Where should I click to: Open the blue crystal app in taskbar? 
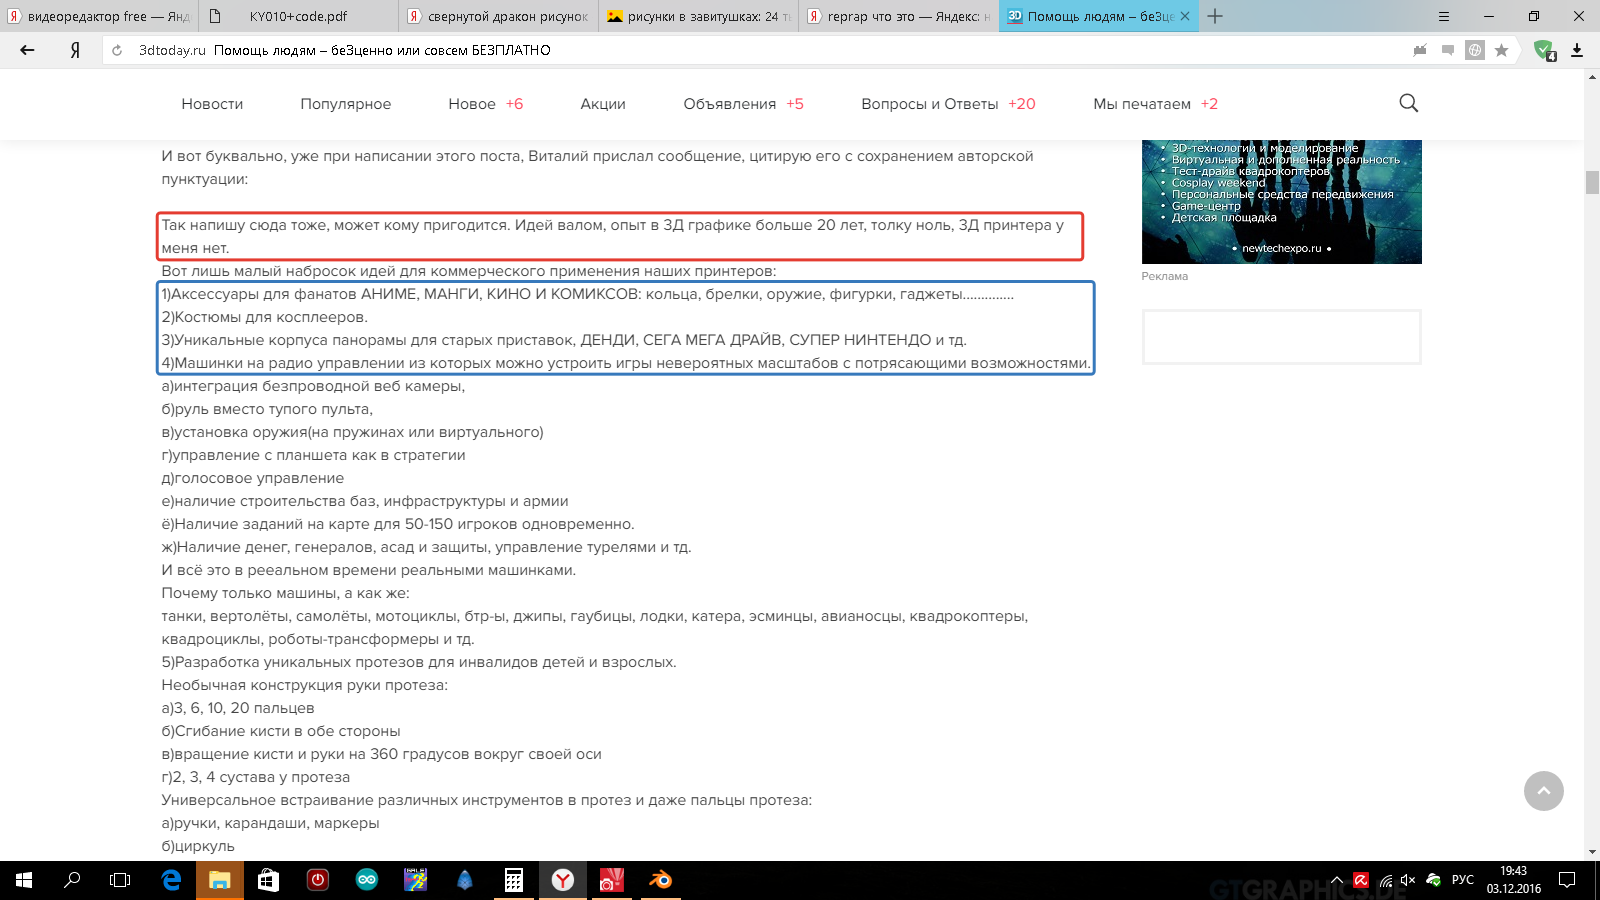[x=465, y=880]
